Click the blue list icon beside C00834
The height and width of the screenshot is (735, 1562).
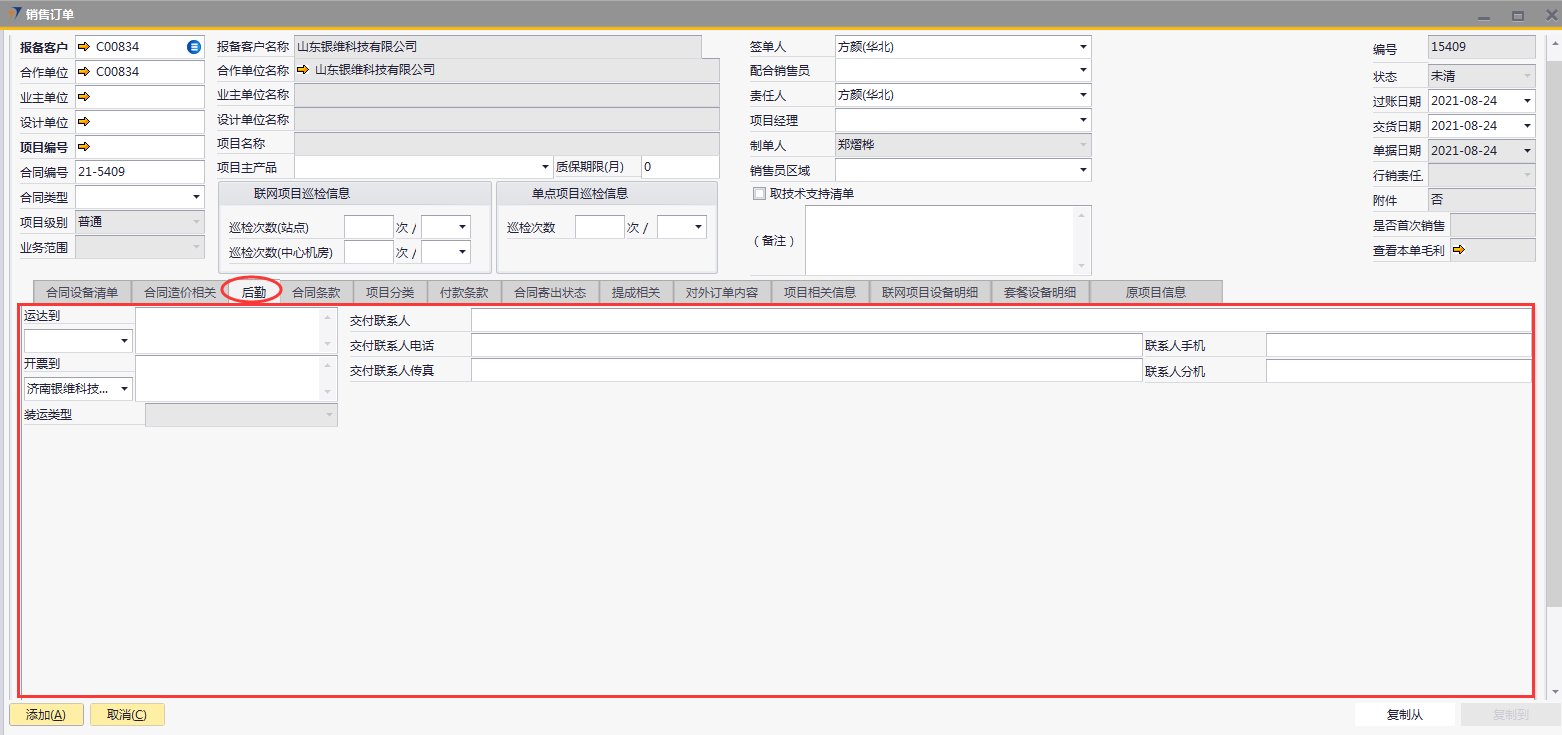pos(194,47)
